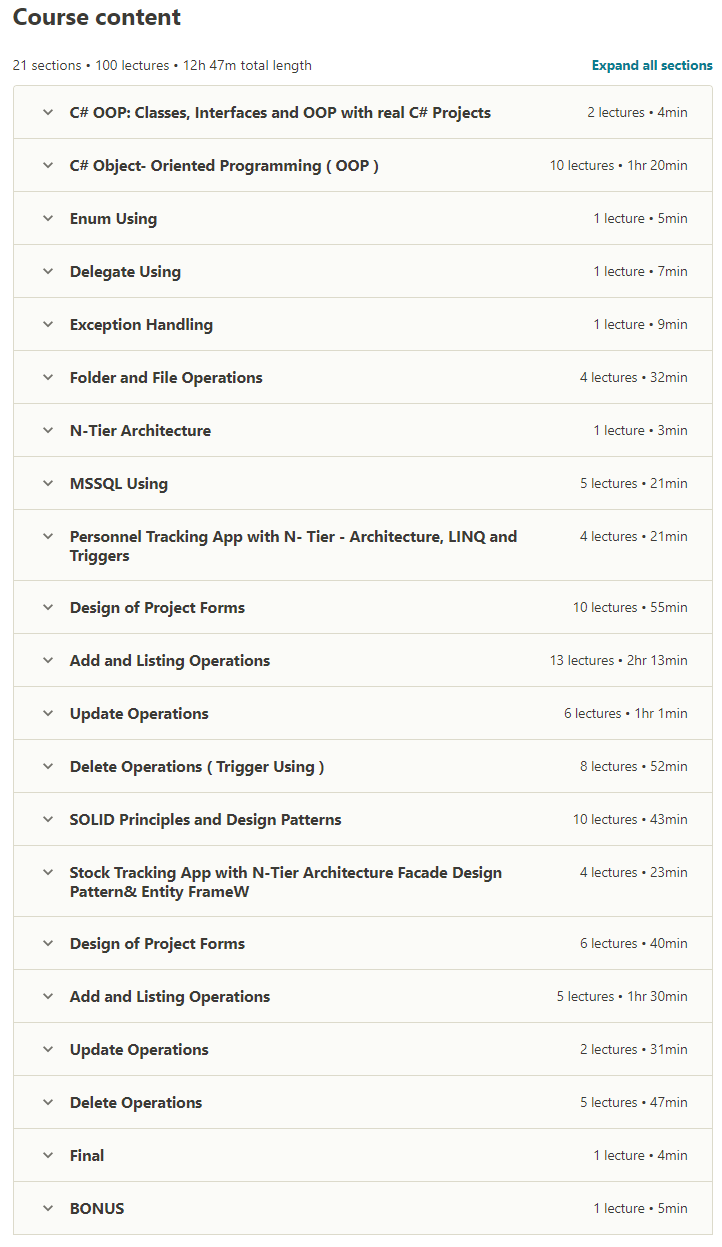
Task: Open Delete Operations with 5 lectures
Action: pyautogui.click(x=363, y=1102)
